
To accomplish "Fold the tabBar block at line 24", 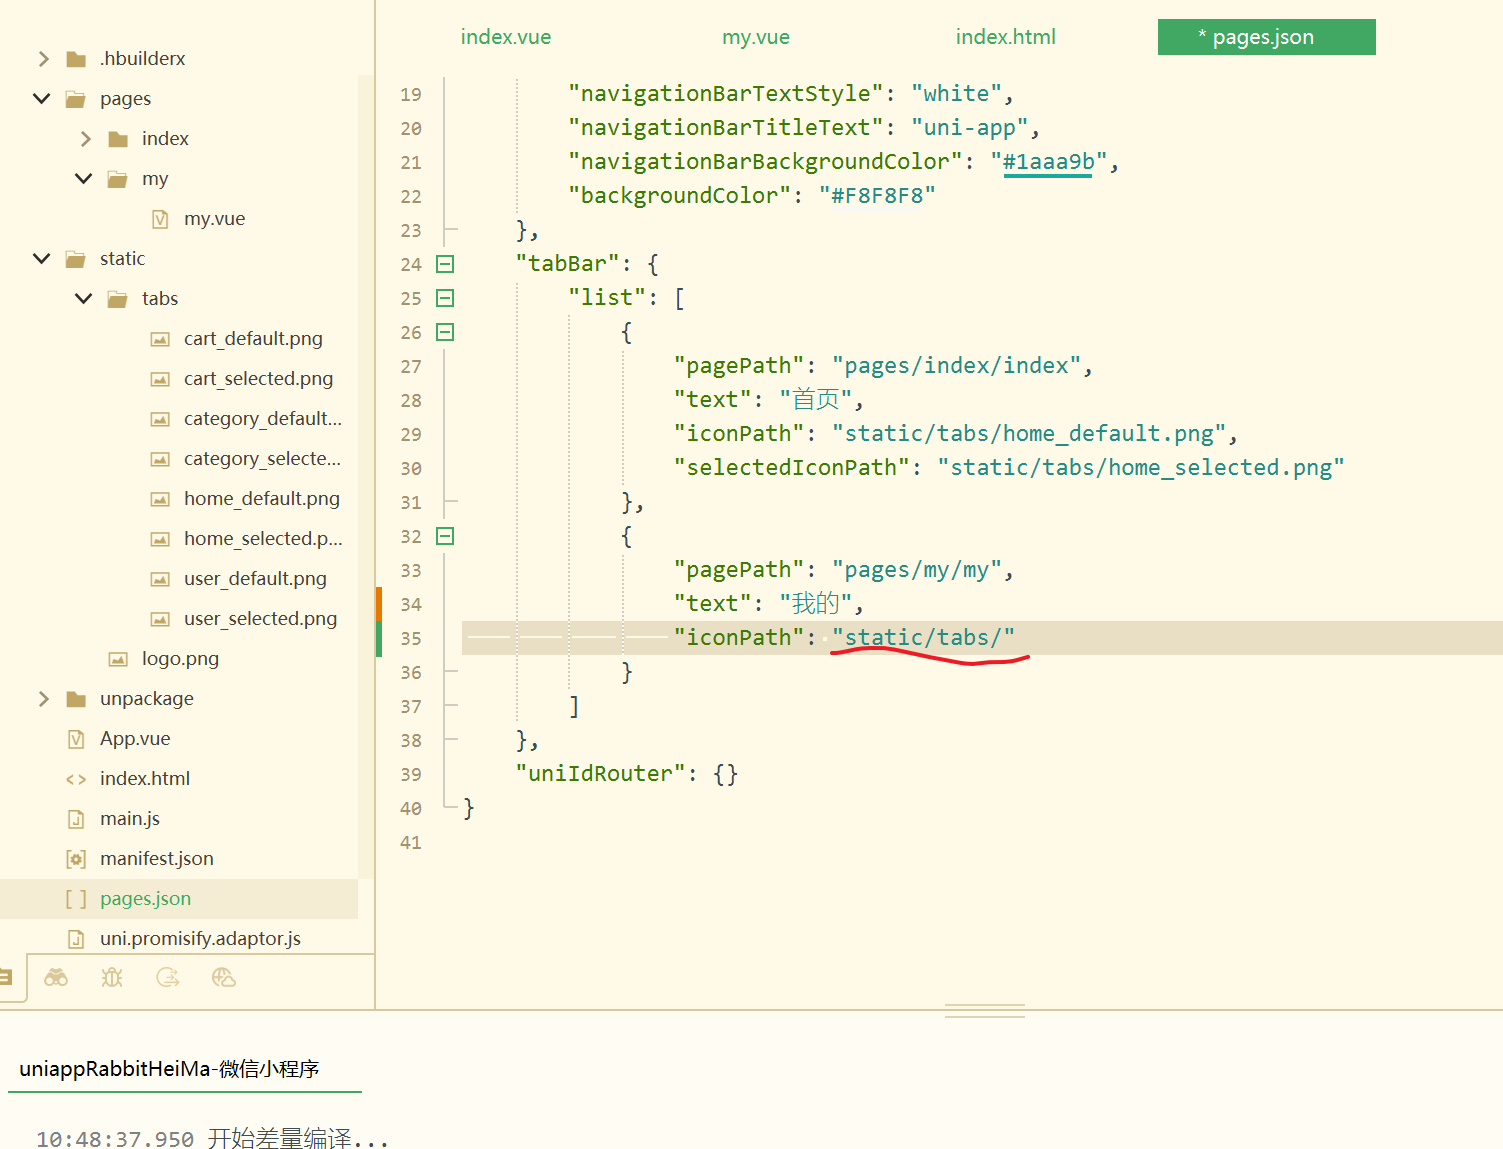I will coord(445,264).
